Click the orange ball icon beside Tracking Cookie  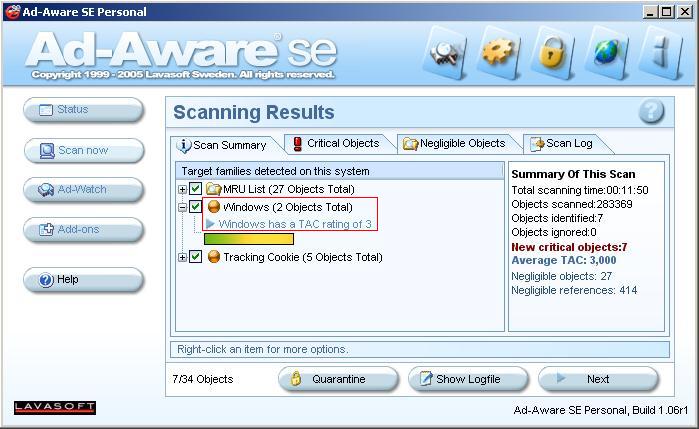214,257
